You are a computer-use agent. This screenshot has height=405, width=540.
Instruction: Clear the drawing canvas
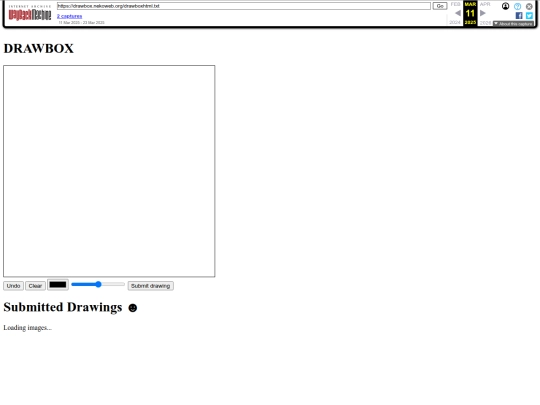35,286
